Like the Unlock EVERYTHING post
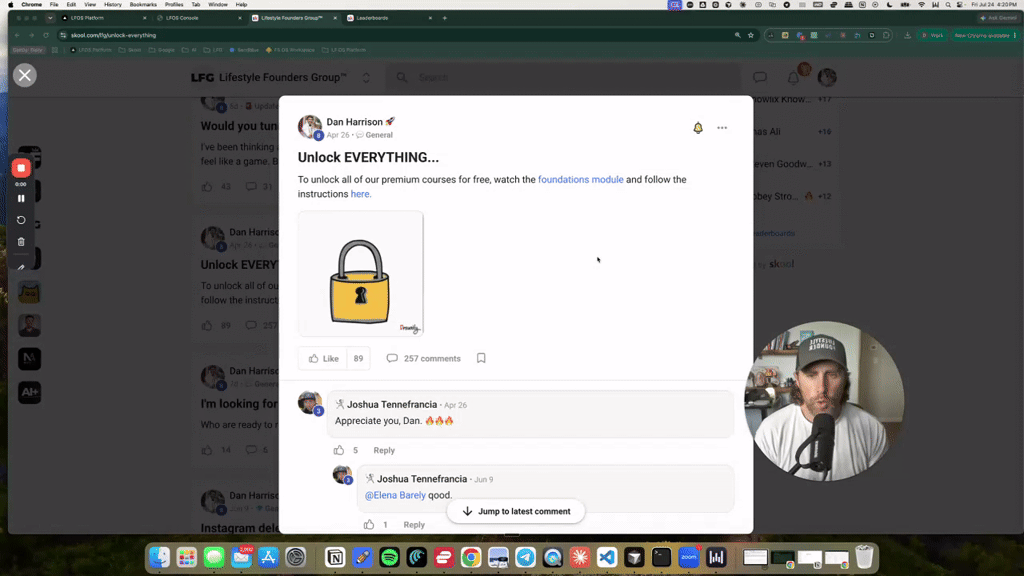This screenshot has width=1024, height=576. pos(323,359)
